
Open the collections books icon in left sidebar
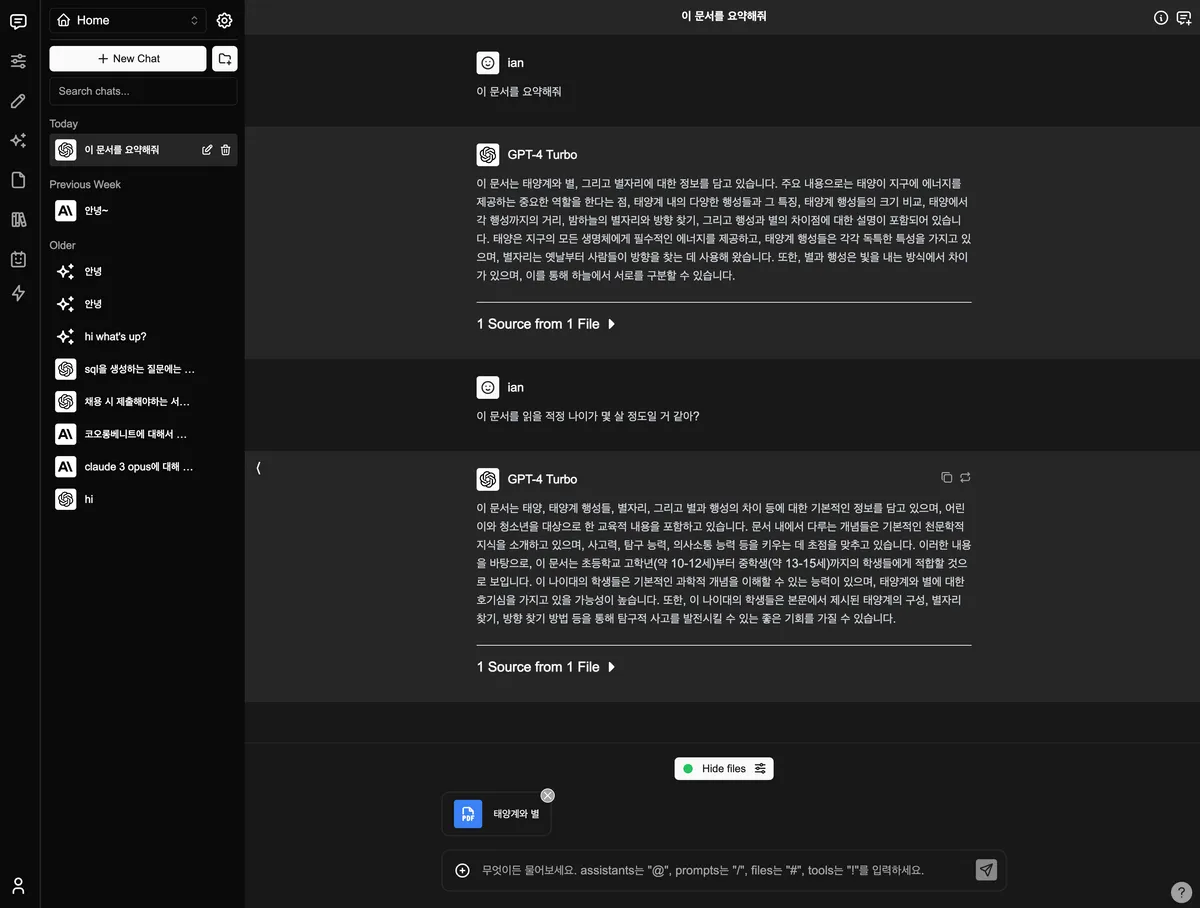click(x=18, y=220)
